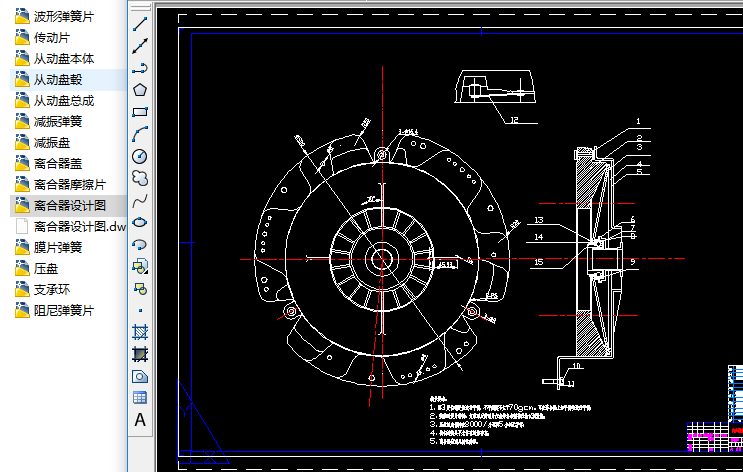Select the 减振盘 folder
The width and height of the screenshot is (743, 472).
coord(43,143)
